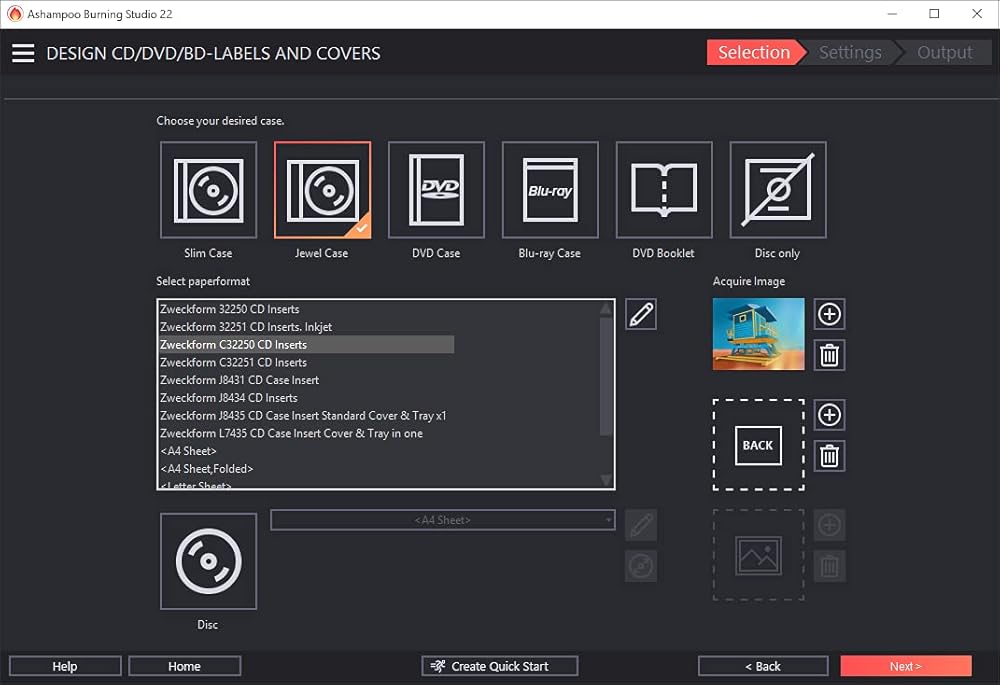This screenshot has width=1000, height=685.
Task: Go to the Output step tab
Action: [944, 53]
